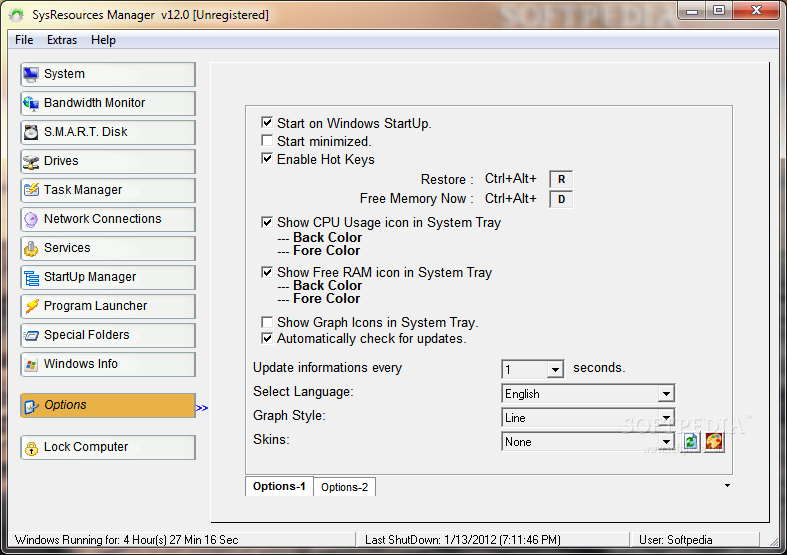Open the Extras menu
The image size is (787, 555).
click(x=62, y=40)
